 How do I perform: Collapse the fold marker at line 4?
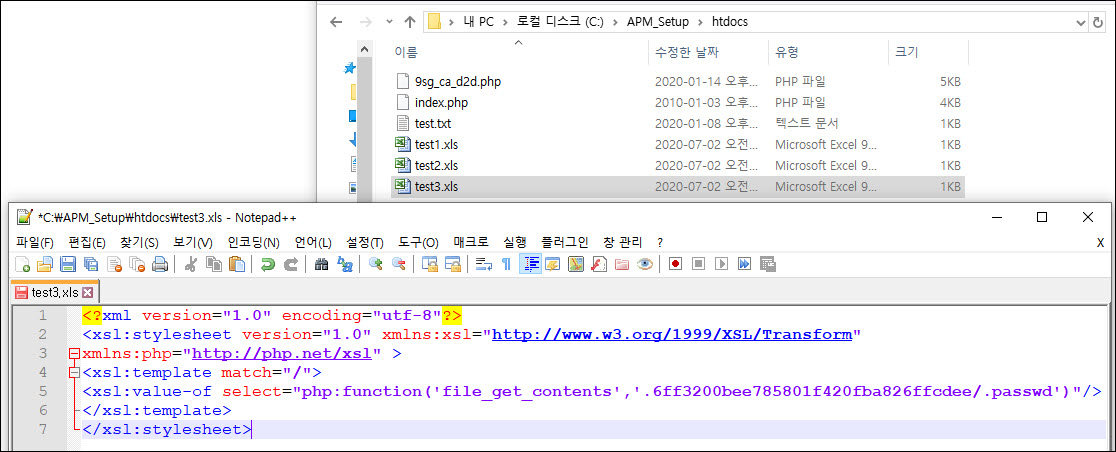click(x=73, y=372)
